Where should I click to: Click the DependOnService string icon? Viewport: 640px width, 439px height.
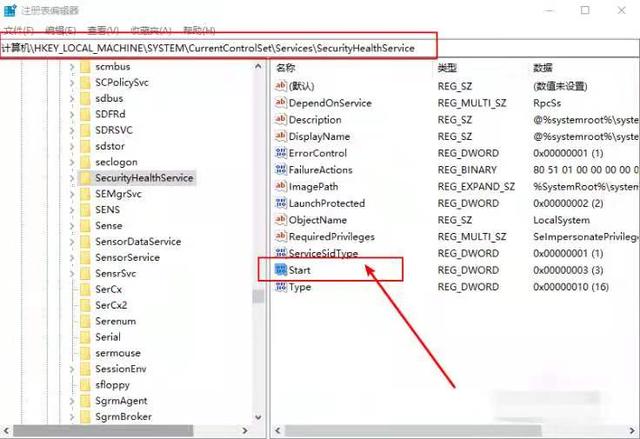[x=281, y=103]
